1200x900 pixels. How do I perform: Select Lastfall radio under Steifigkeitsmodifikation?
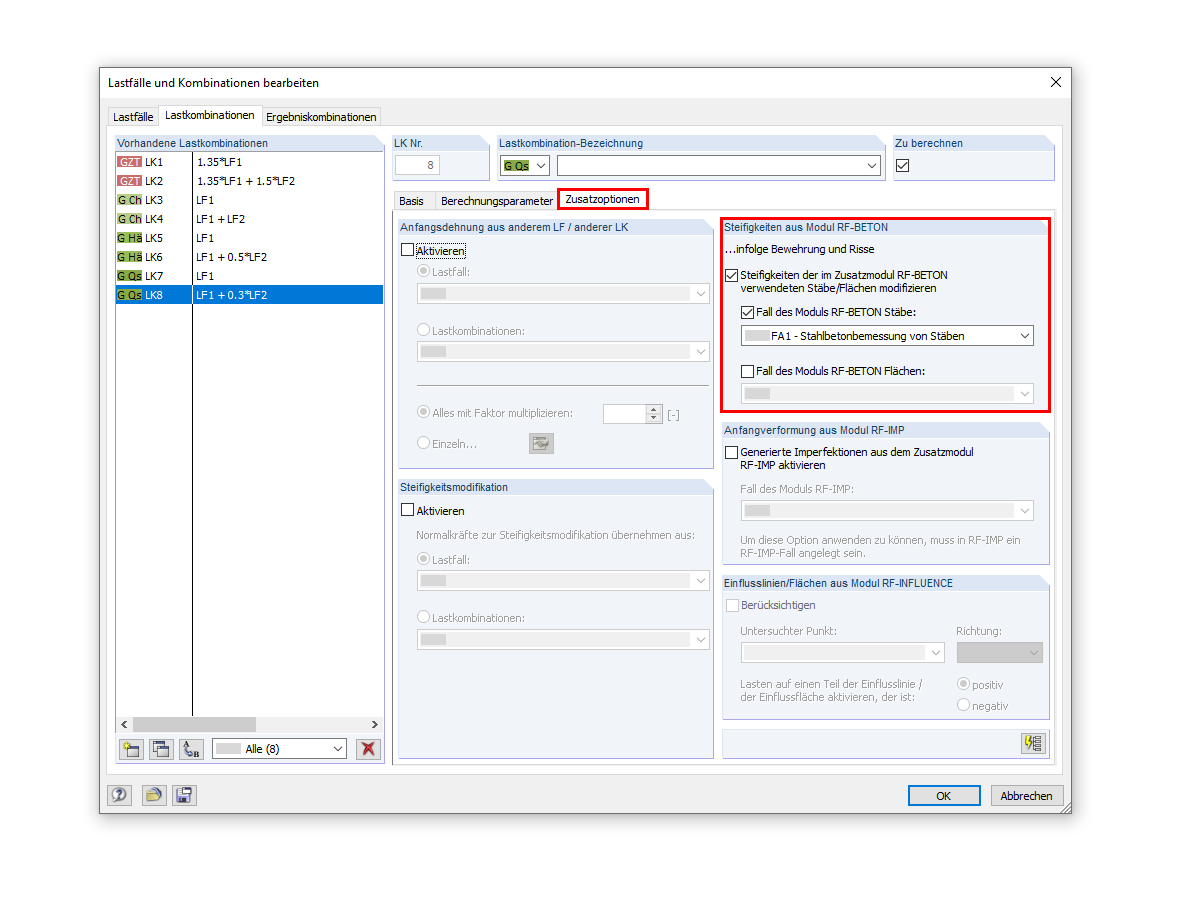pyautogui.click(x=424, y=559)
